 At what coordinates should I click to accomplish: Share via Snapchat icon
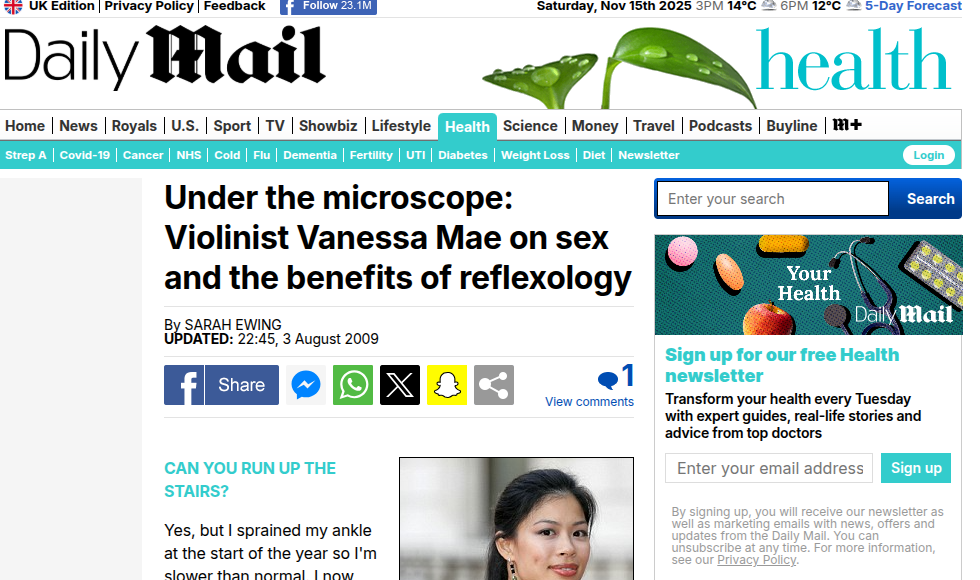point(447,385)
